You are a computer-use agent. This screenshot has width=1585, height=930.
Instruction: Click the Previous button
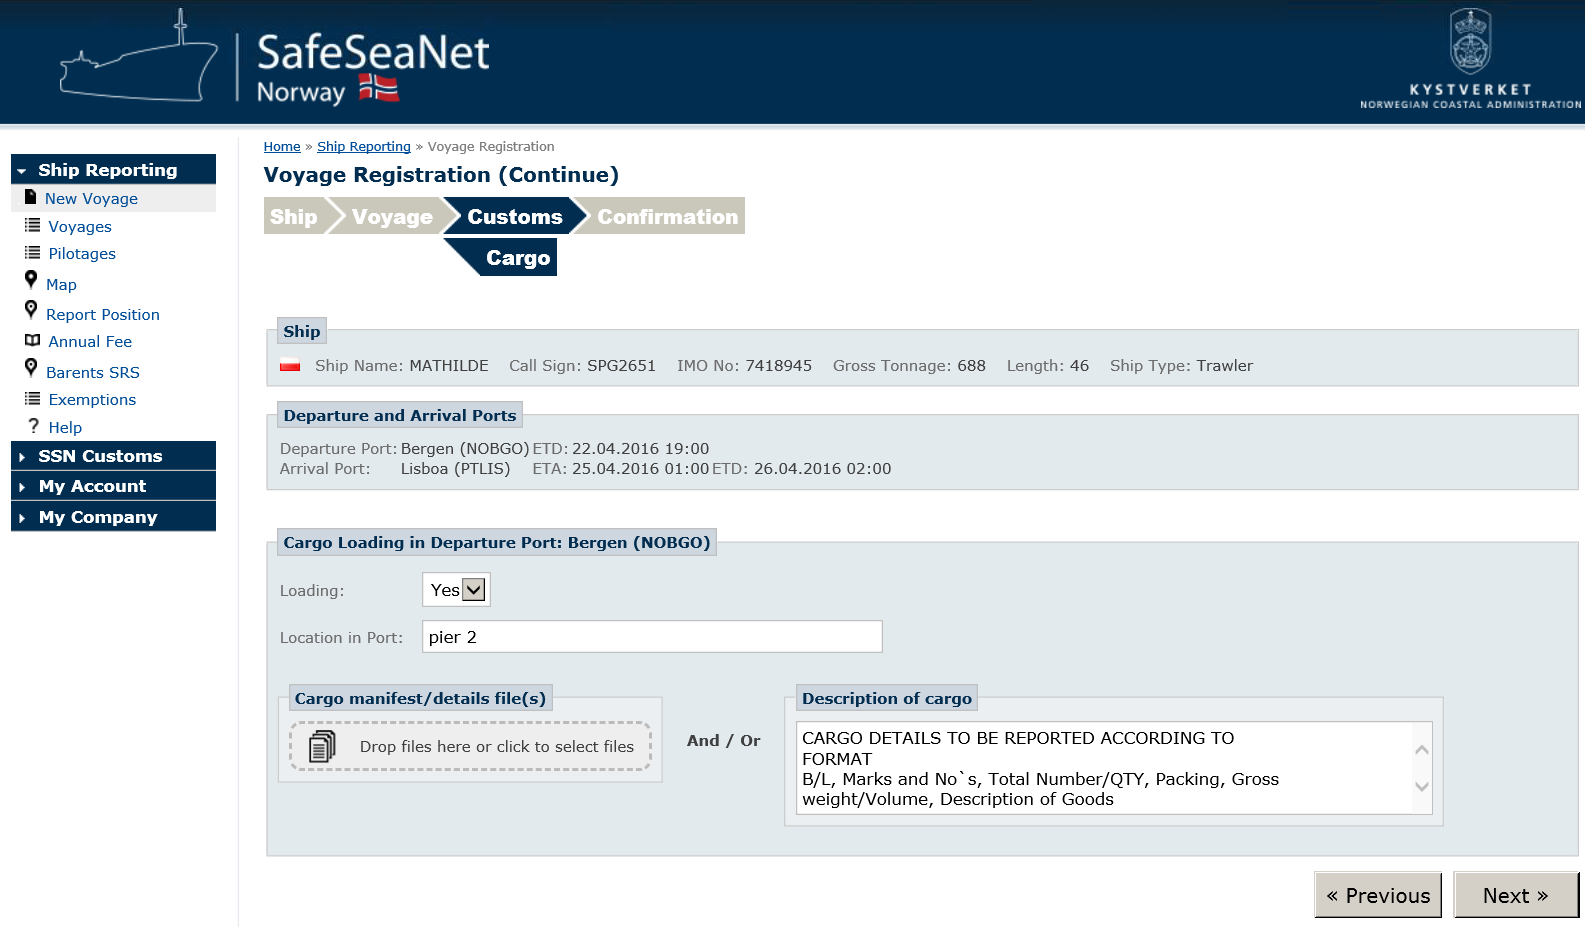coord(1378,895)
